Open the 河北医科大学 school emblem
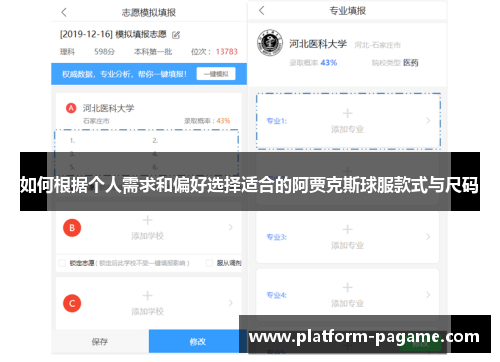The image size is (500, 362). point(270,43)
